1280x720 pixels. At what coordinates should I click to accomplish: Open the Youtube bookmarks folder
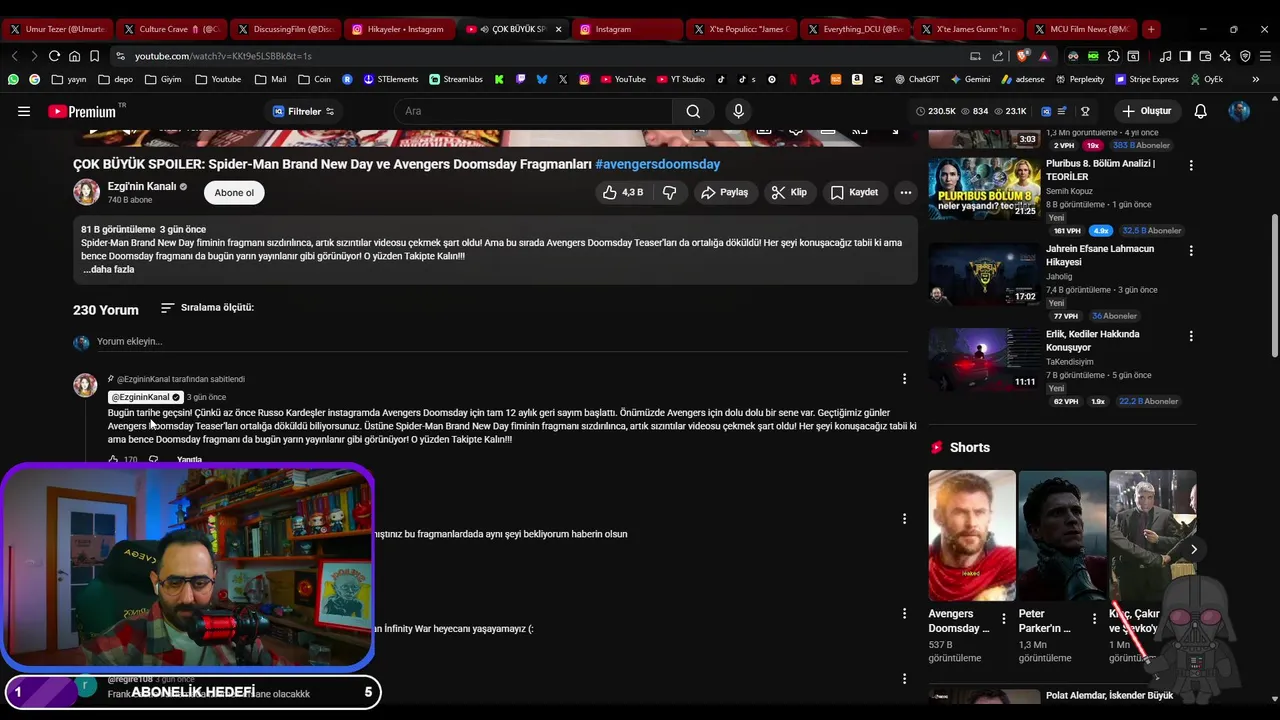click(218, 79)
